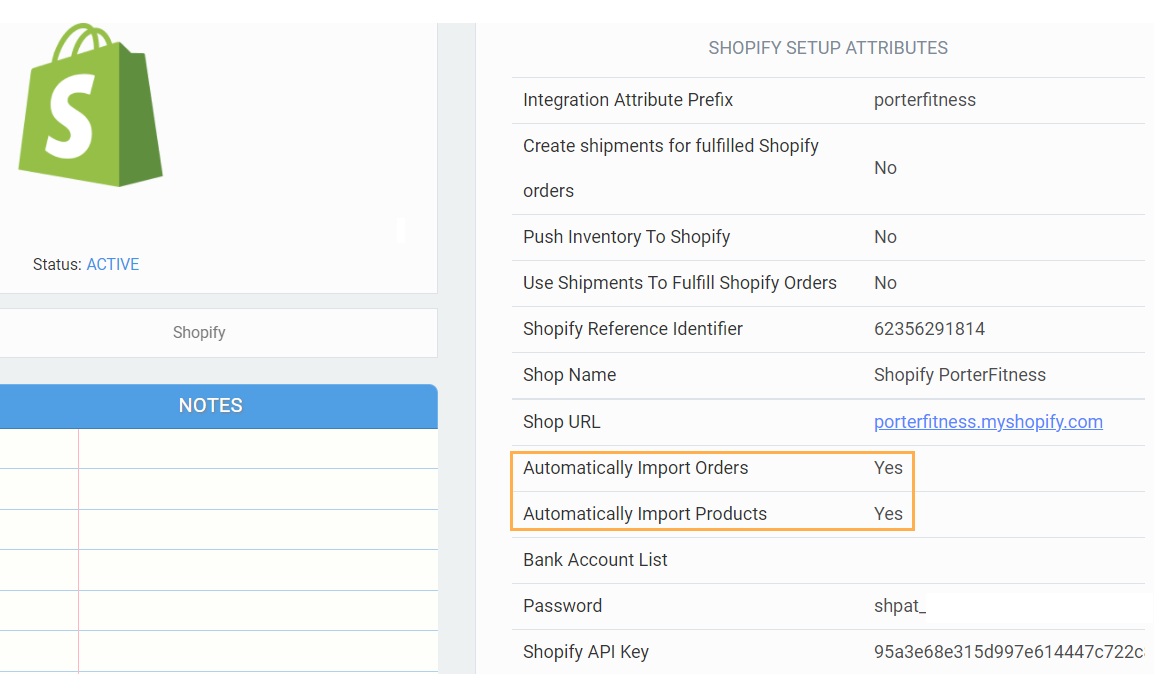Click the Shopify Setup Attributes heading
Screen dimensions: 1154x674
827,48
